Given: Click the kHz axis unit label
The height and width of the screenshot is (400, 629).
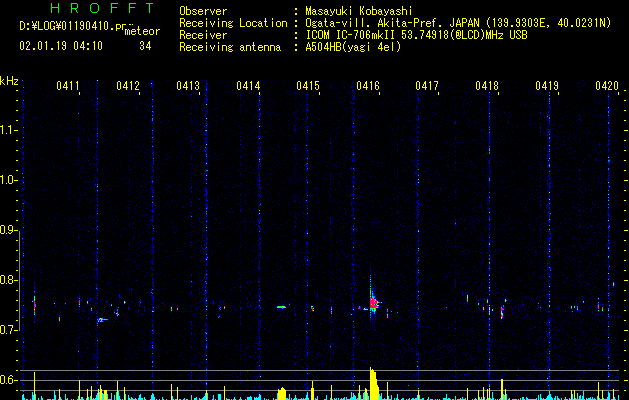Looking at the screenshot, I should pyautogui.click(x=9, y=81).
